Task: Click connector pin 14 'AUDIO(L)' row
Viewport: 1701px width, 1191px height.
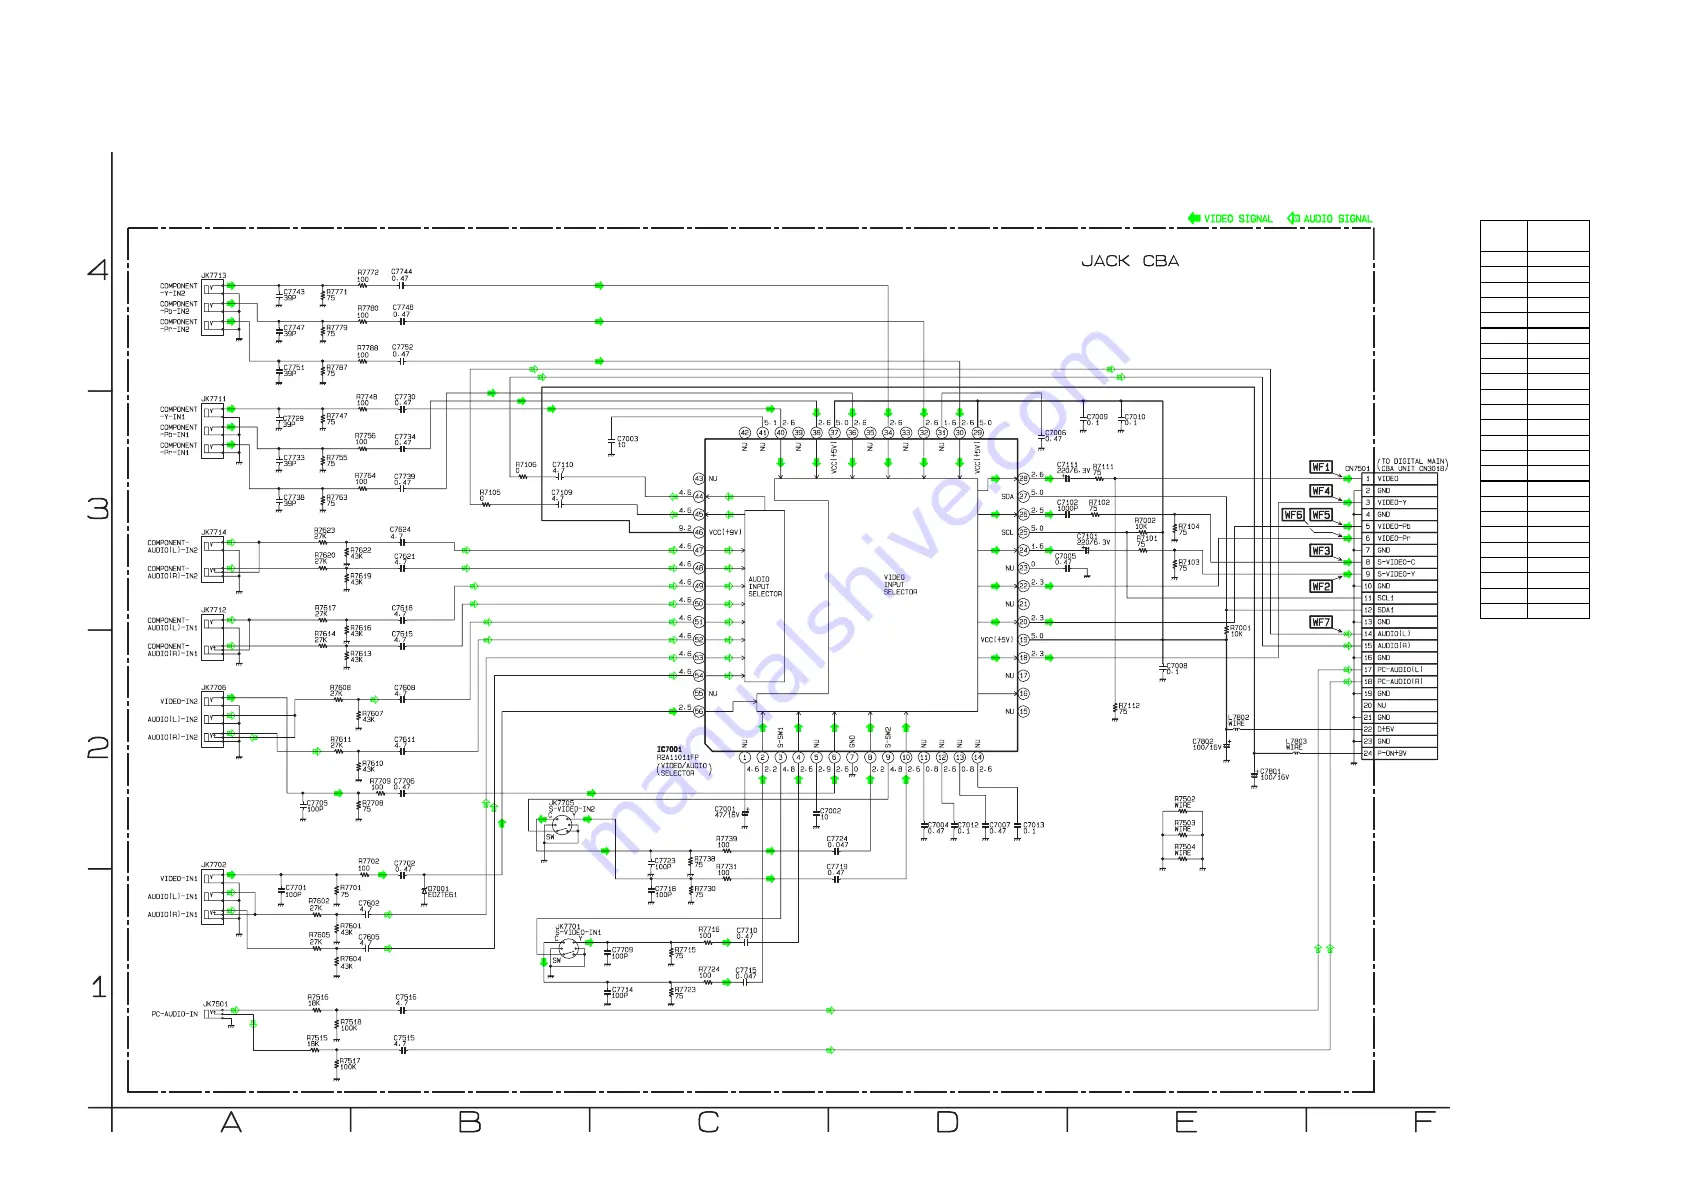Action: pos(1399,634)
